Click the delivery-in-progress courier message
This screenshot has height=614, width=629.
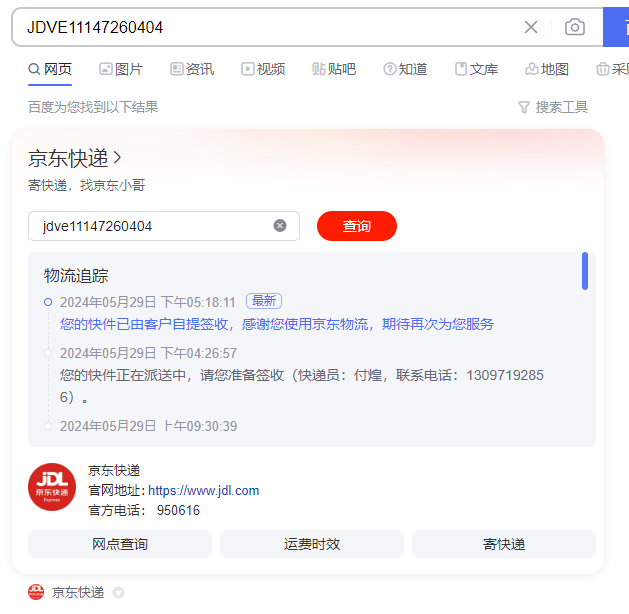click(x=302, y=386)
